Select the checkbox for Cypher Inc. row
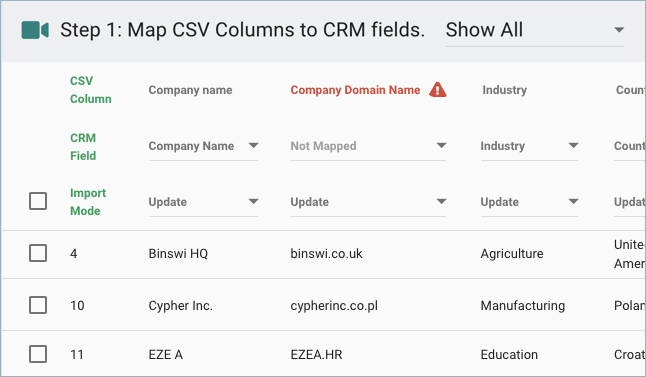 (x=38, y=305)
